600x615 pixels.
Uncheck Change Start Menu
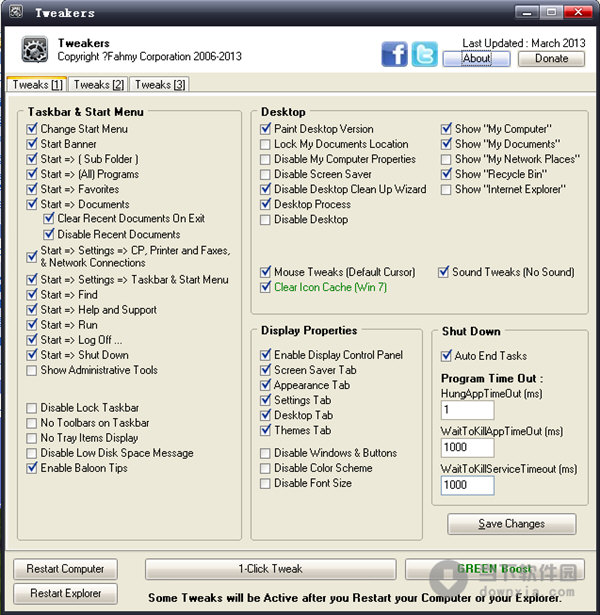pyautogui.click(x=32, y=129)
